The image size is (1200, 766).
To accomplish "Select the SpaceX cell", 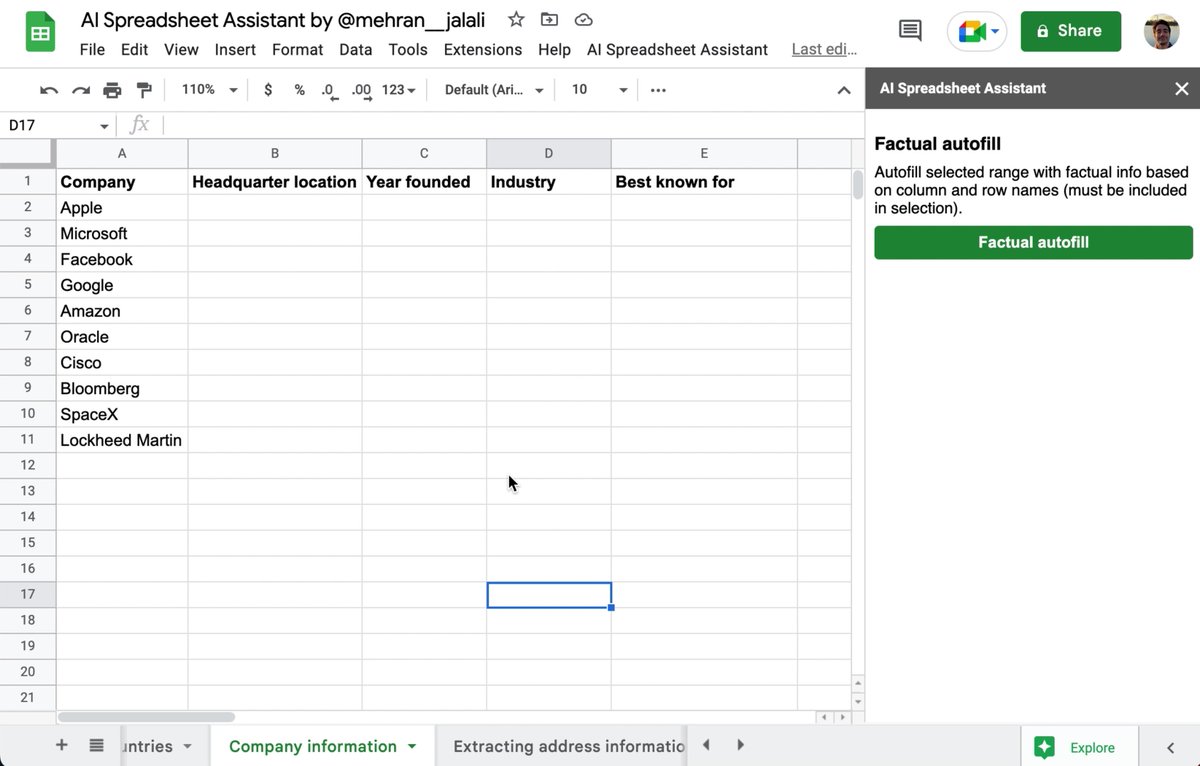I will pos(122,414).
